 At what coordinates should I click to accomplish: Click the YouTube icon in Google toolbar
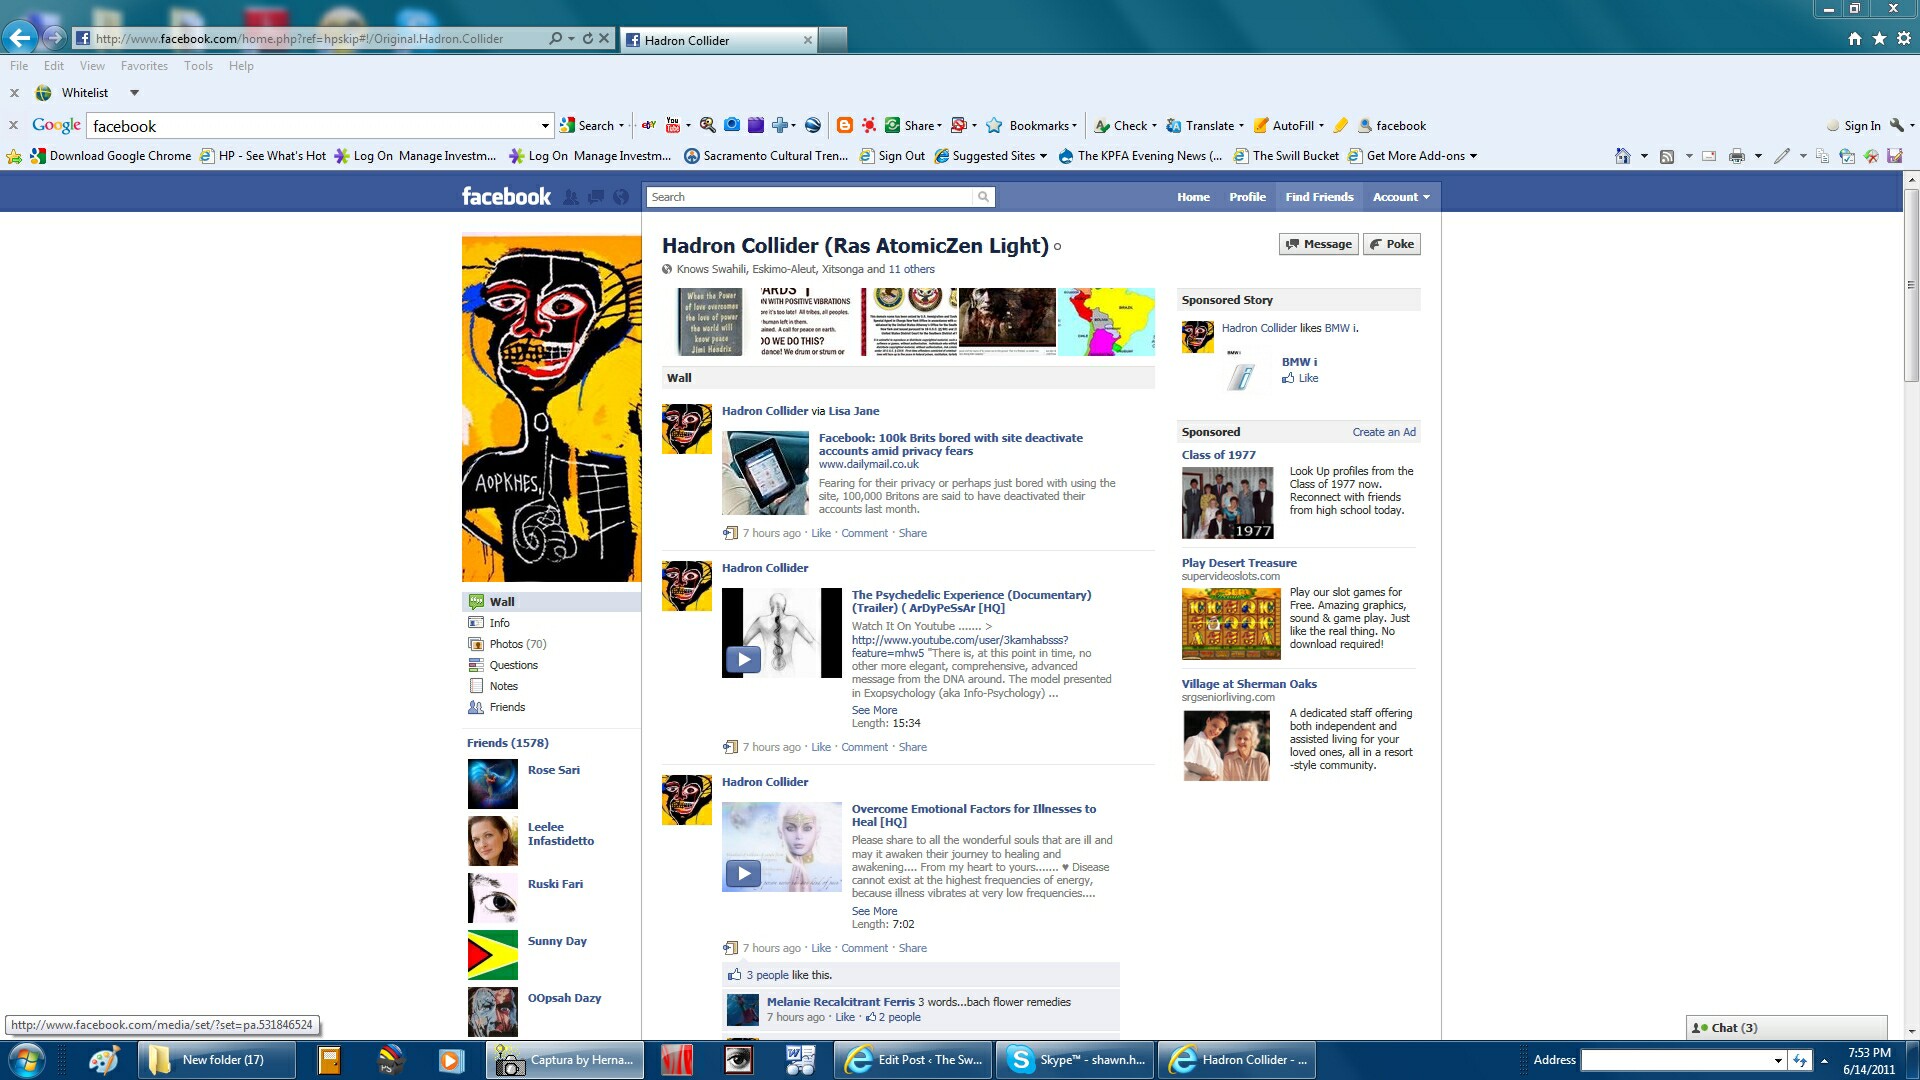tap(672, 125)
